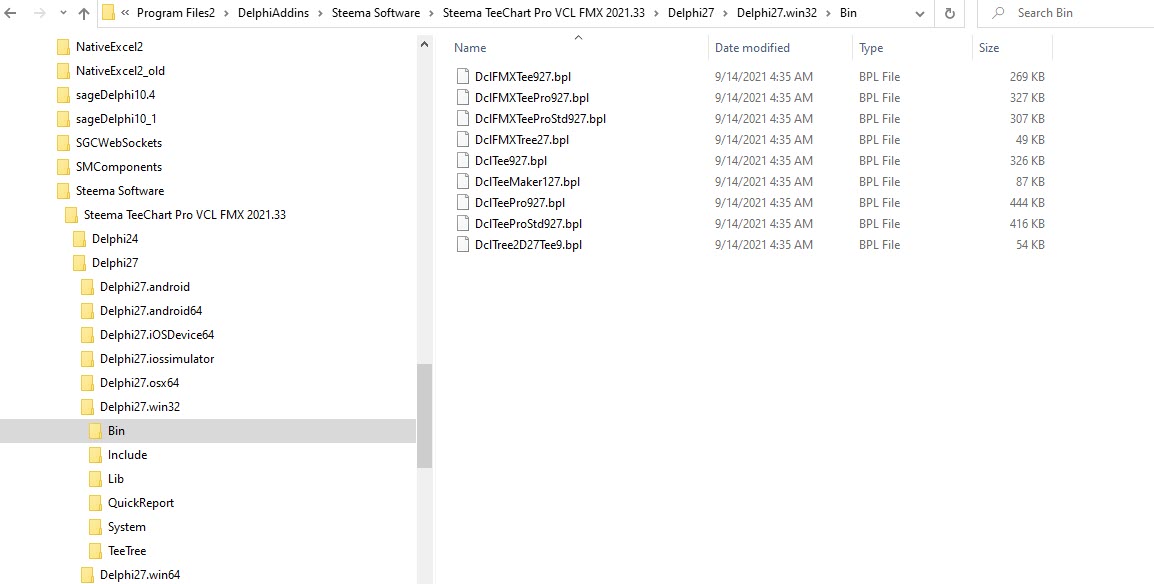
Task: Navigate to Steema TeeChart Pro breadcrumb segment
Action: [544, 13]
